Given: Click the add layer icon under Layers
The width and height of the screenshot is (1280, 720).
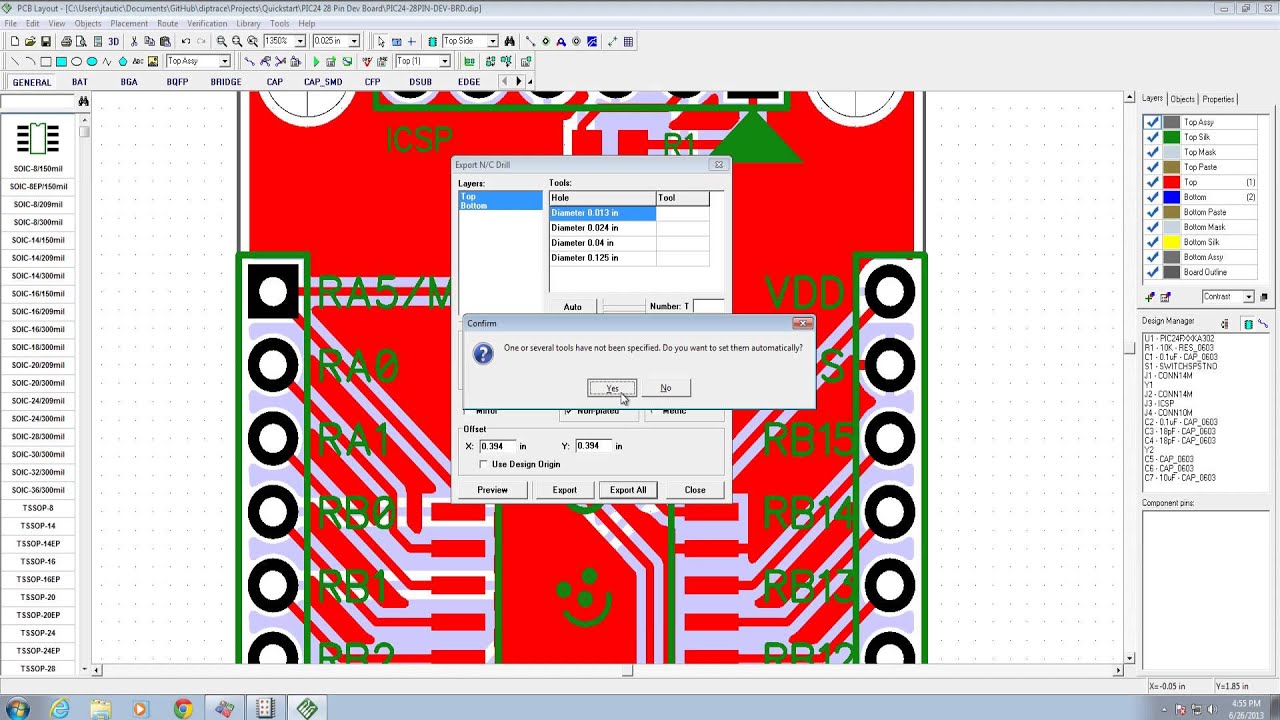Looking at the screenshot, I should [1150, 297].
